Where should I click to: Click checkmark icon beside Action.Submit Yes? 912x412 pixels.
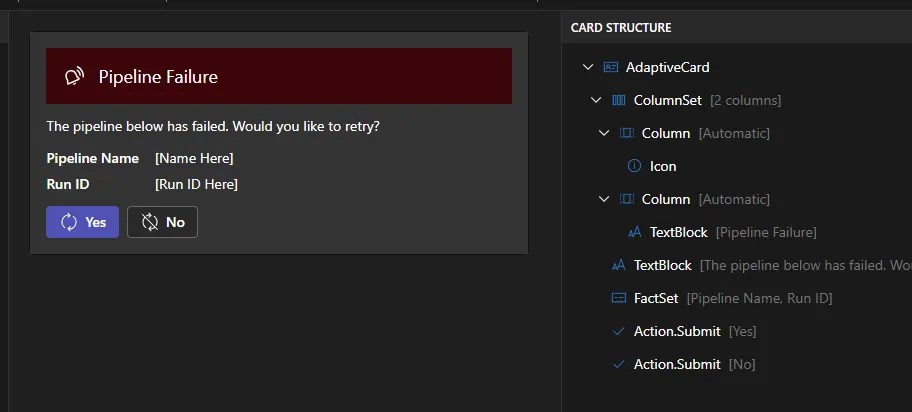click(619, 331)
